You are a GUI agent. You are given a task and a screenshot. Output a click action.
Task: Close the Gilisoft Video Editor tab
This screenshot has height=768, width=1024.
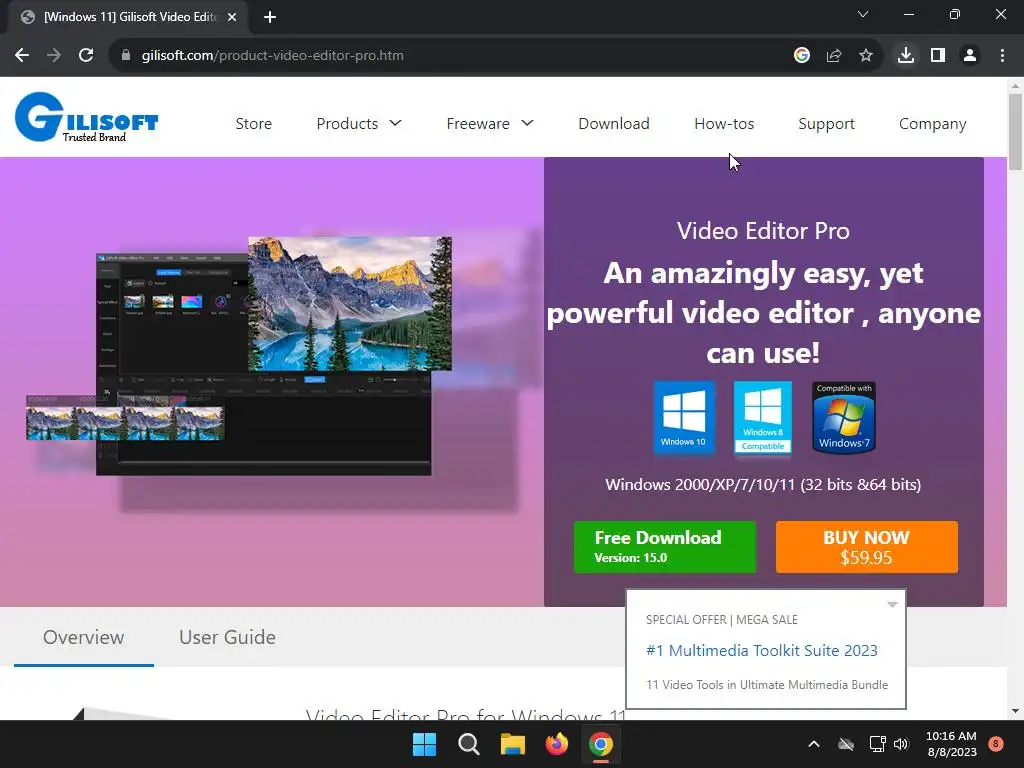point(232,17)
